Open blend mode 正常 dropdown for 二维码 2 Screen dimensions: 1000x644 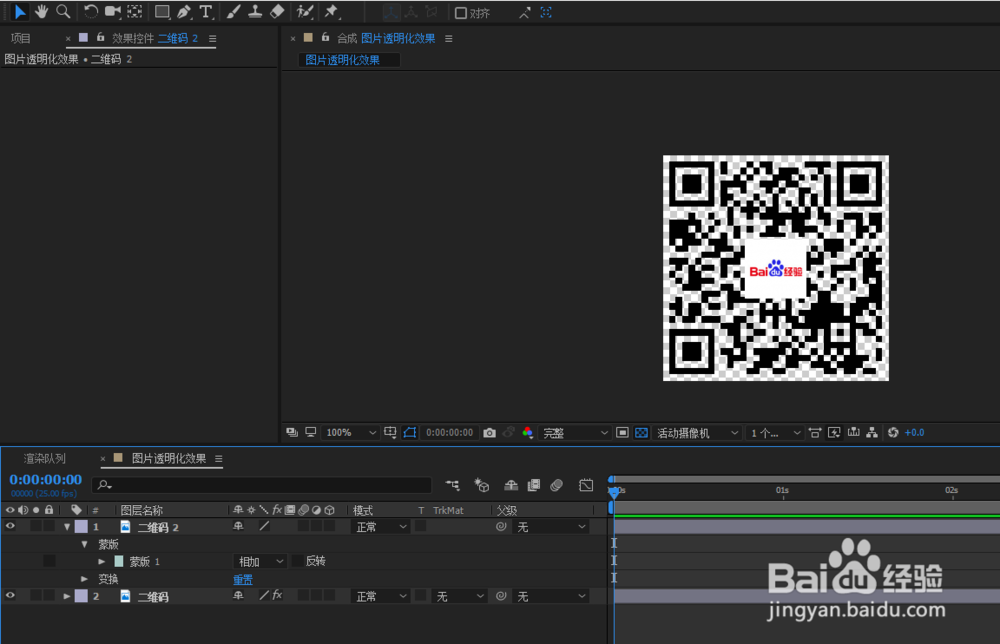tap(381, 527)
